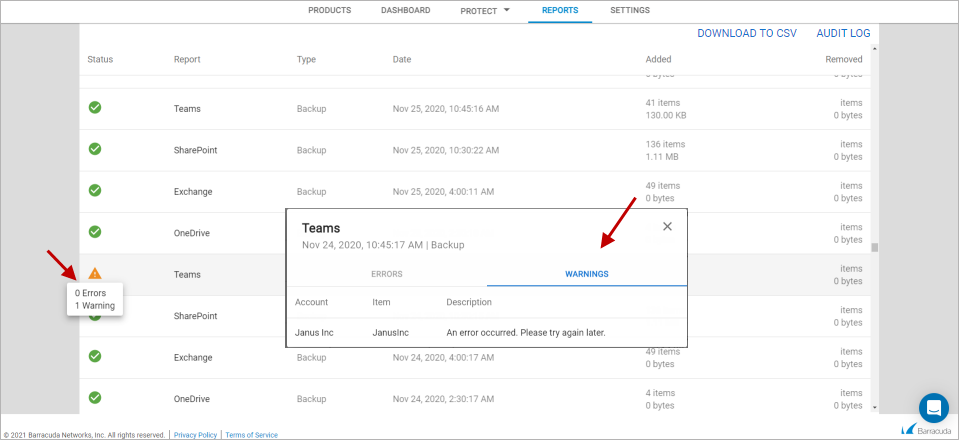Click the Removed column header

[x=844, y=59]
